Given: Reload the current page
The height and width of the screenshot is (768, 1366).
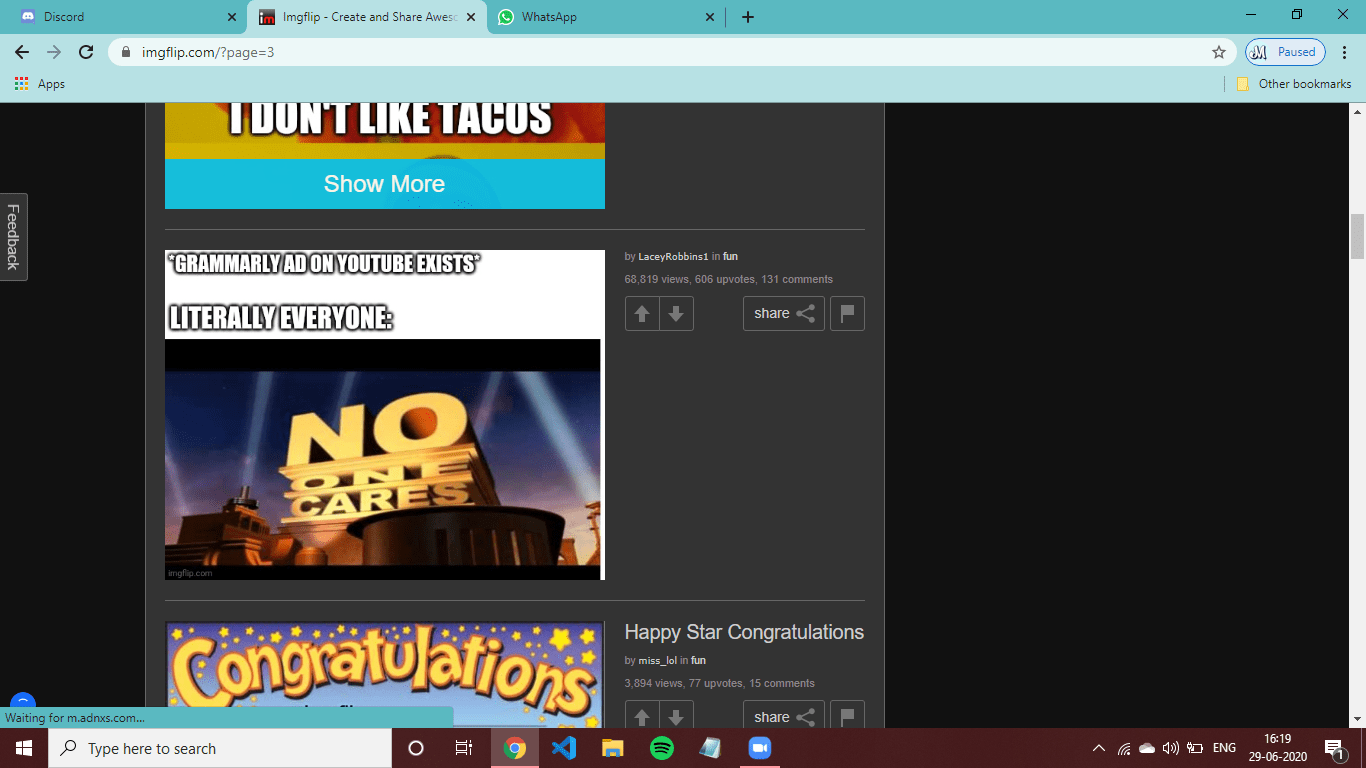Looking at the screenshot, I should 86,52.
